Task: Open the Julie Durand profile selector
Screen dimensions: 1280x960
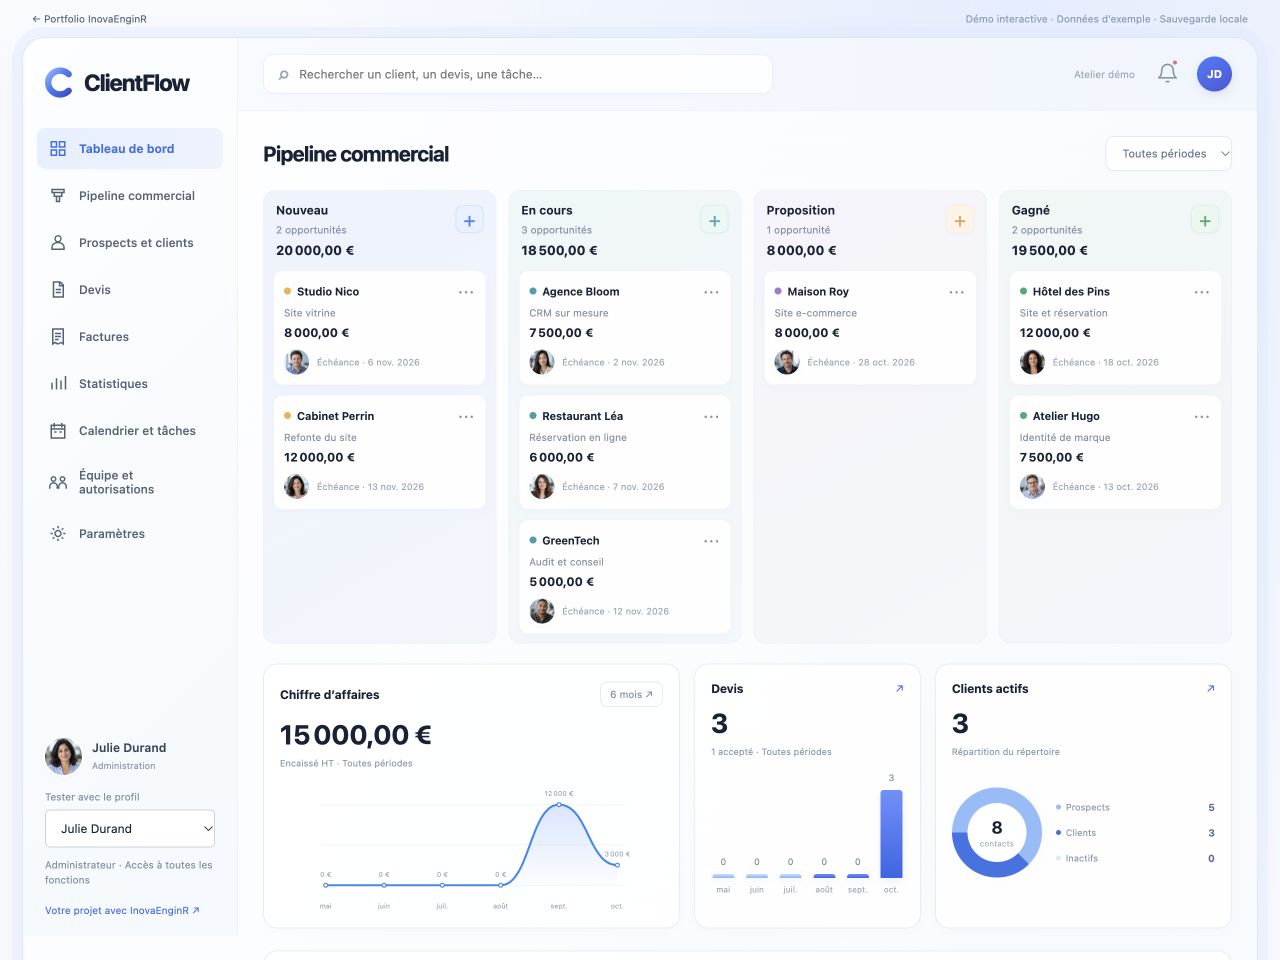Action: 130,829
